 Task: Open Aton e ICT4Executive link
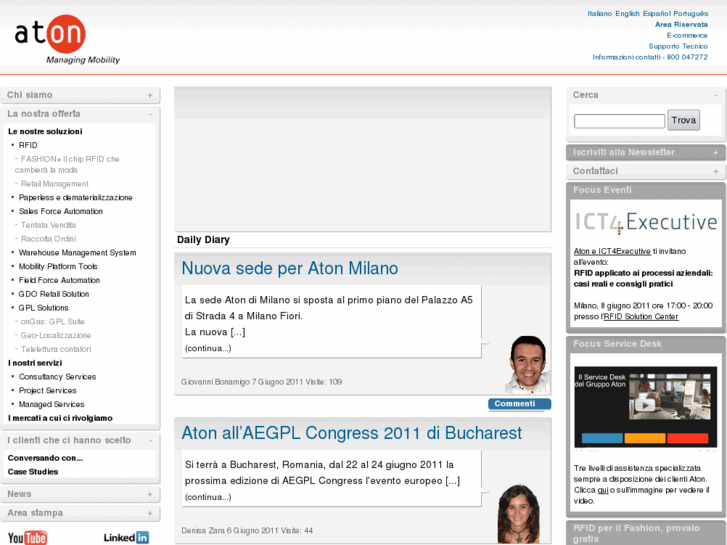pos(612,251)
